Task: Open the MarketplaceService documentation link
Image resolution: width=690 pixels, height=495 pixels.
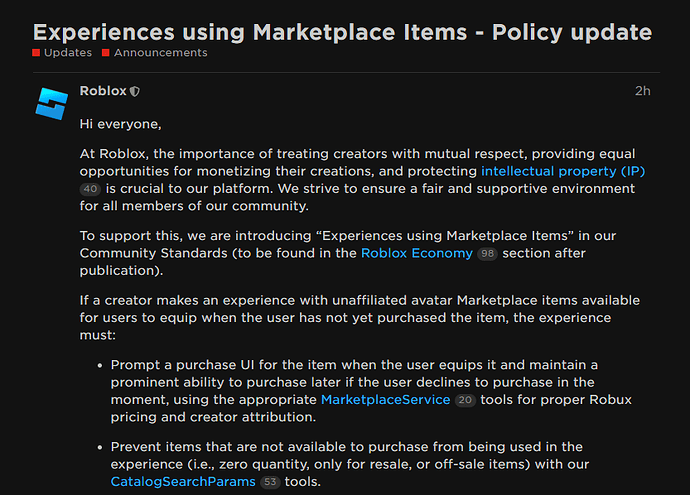Action: [385, 399]
